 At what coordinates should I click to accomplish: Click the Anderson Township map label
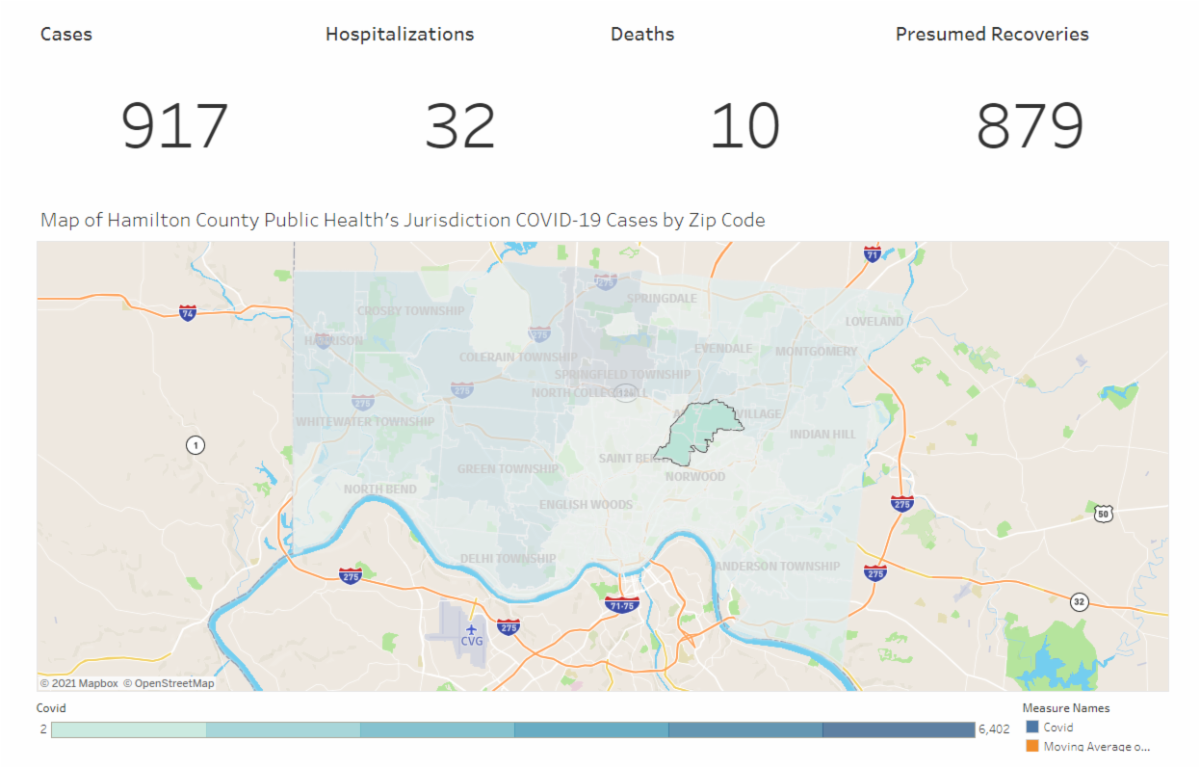pyautogui.click(x=776, y=566)
